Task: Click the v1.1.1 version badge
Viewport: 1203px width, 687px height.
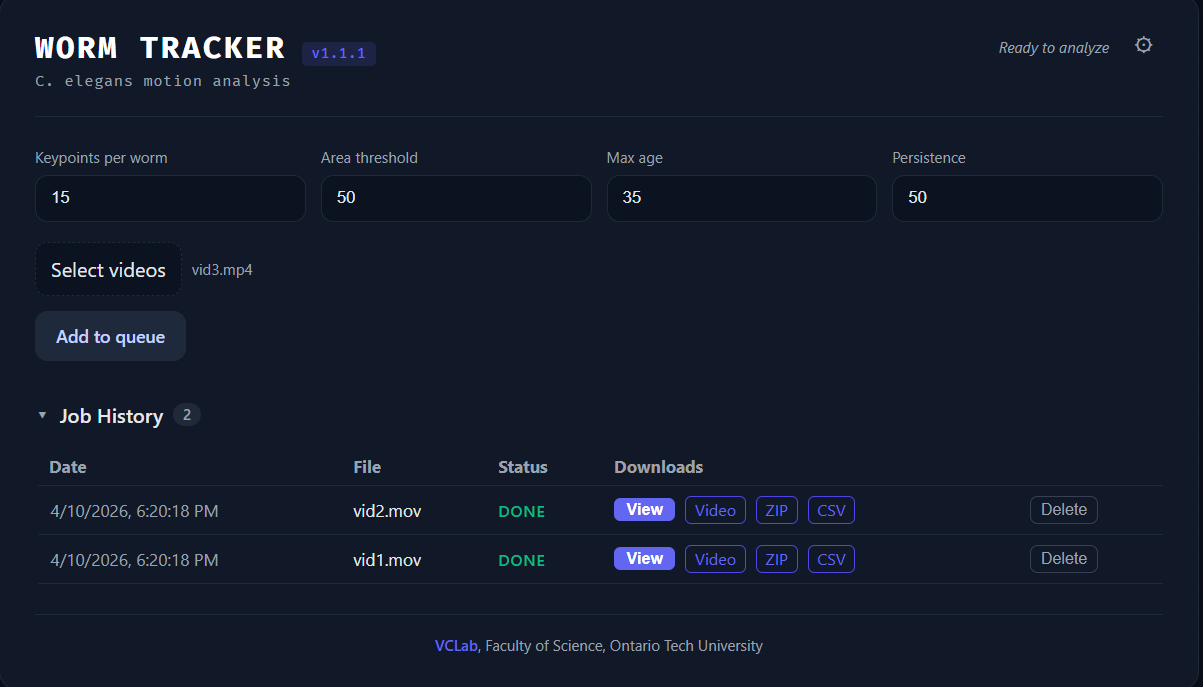Action: click(x=338, y=53)
